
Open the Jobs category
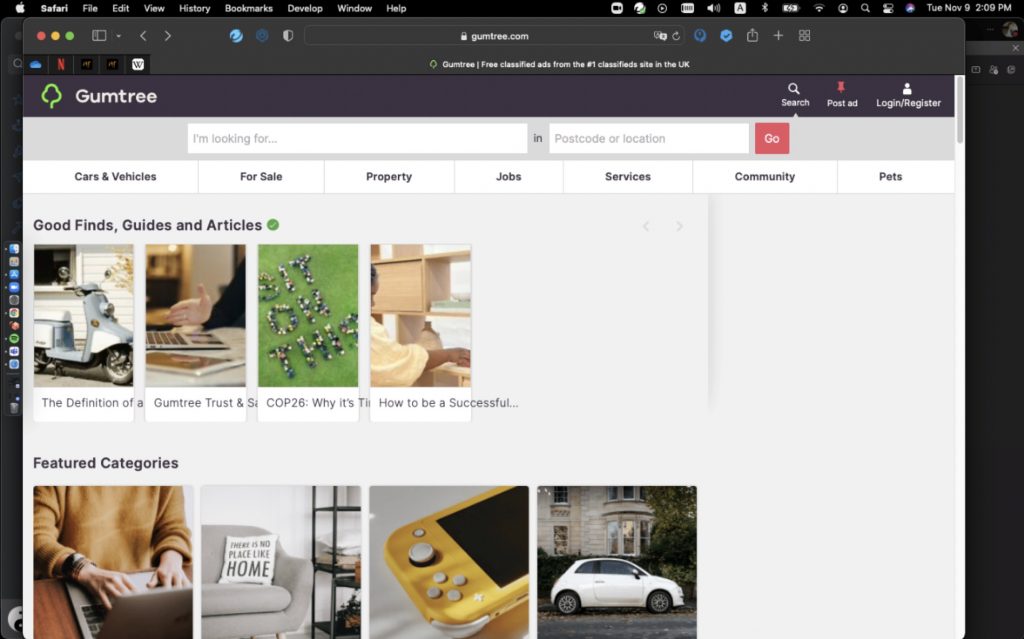pyautogui.click(x=508, y=177)
